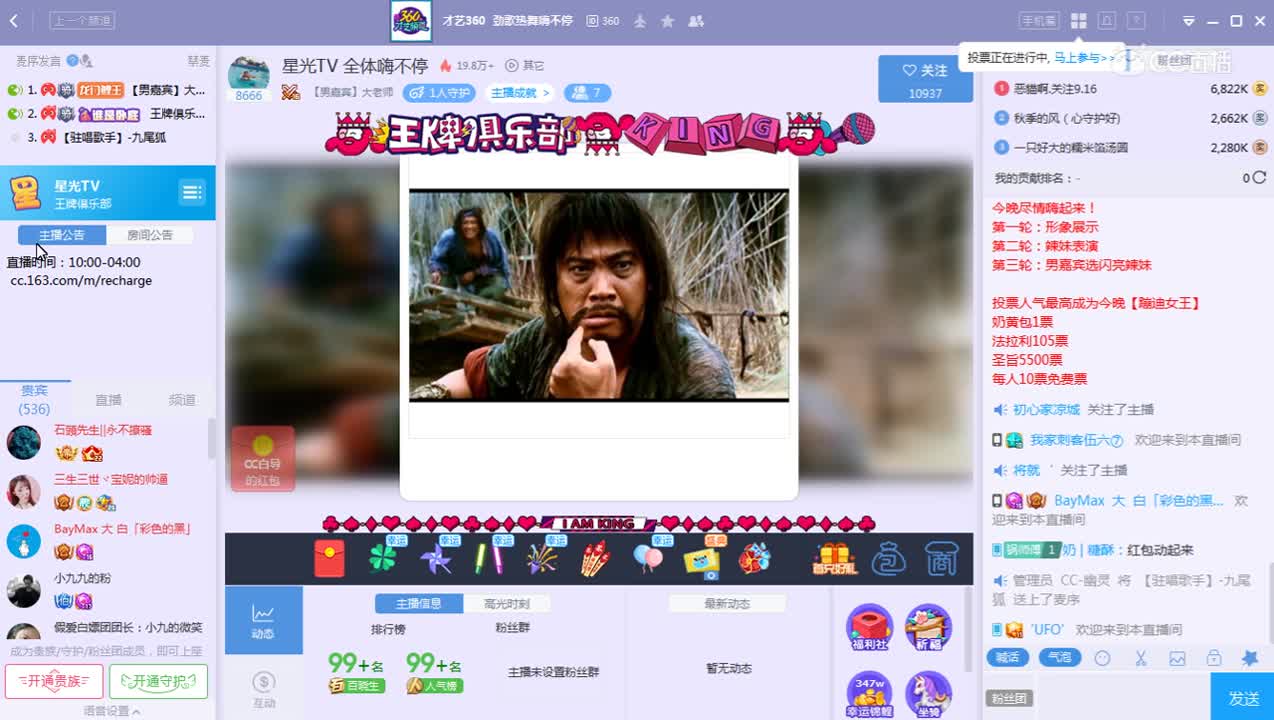Image resolution: width=1274 pixels, height=720 pixels.
Task: Open the 祈福 blessing icon
Action: pyautogui.click(x=928, y=628)
